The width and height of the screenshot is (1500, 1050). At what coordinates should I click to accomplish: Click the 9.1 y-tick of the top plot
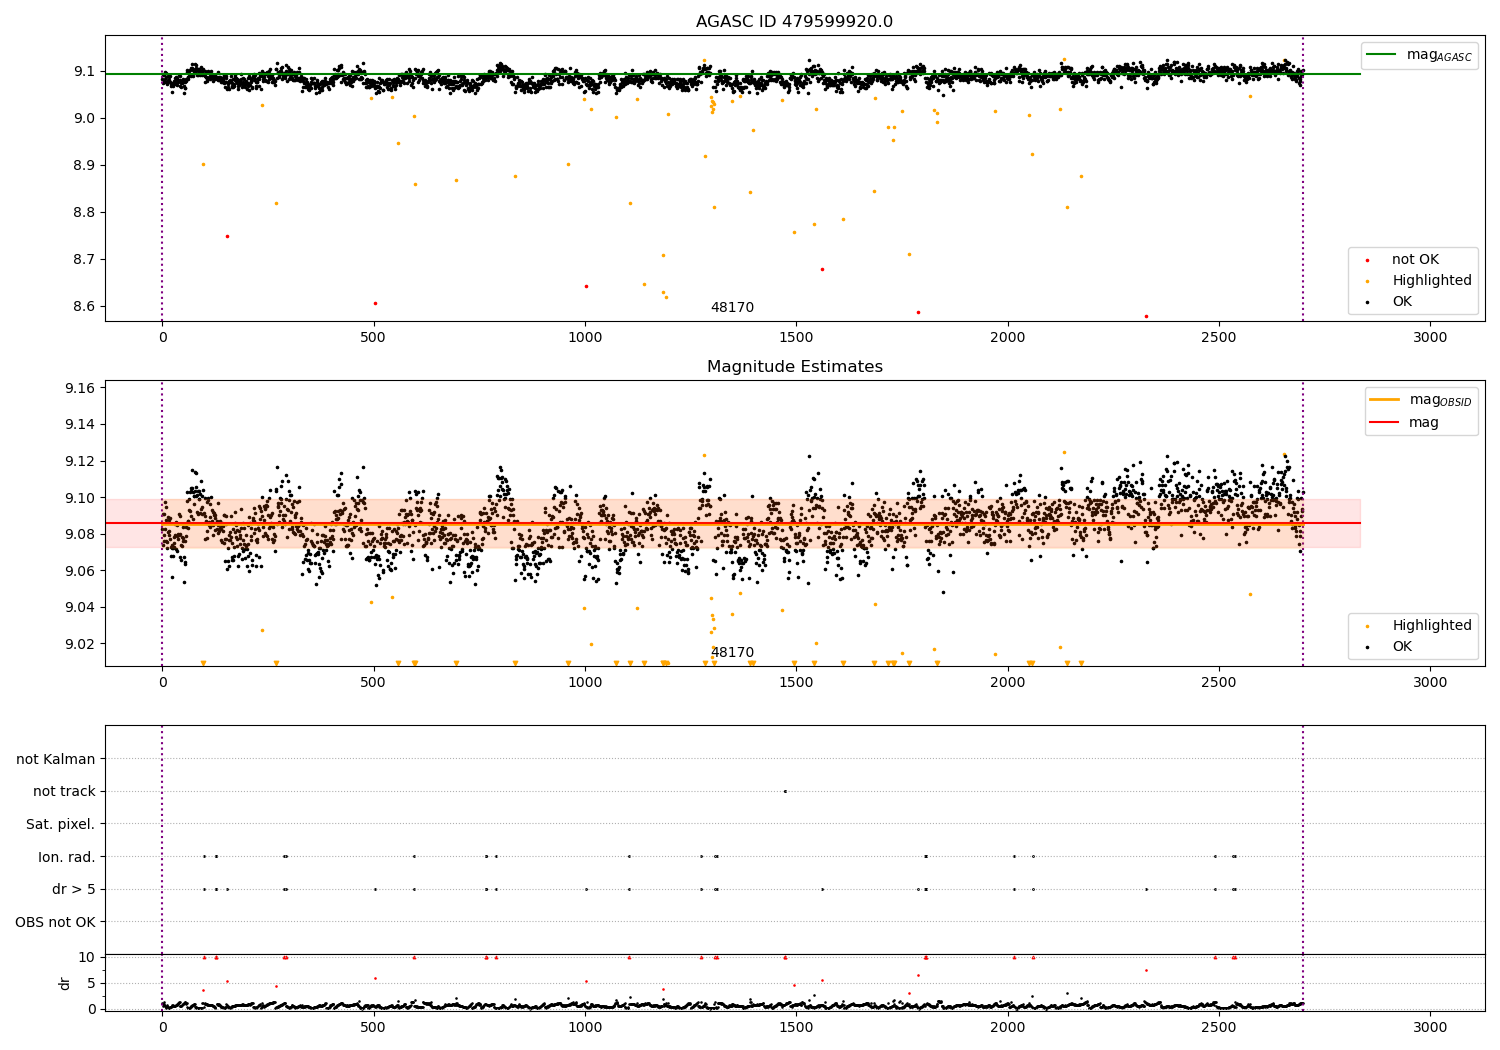click(x=84, y=71)
